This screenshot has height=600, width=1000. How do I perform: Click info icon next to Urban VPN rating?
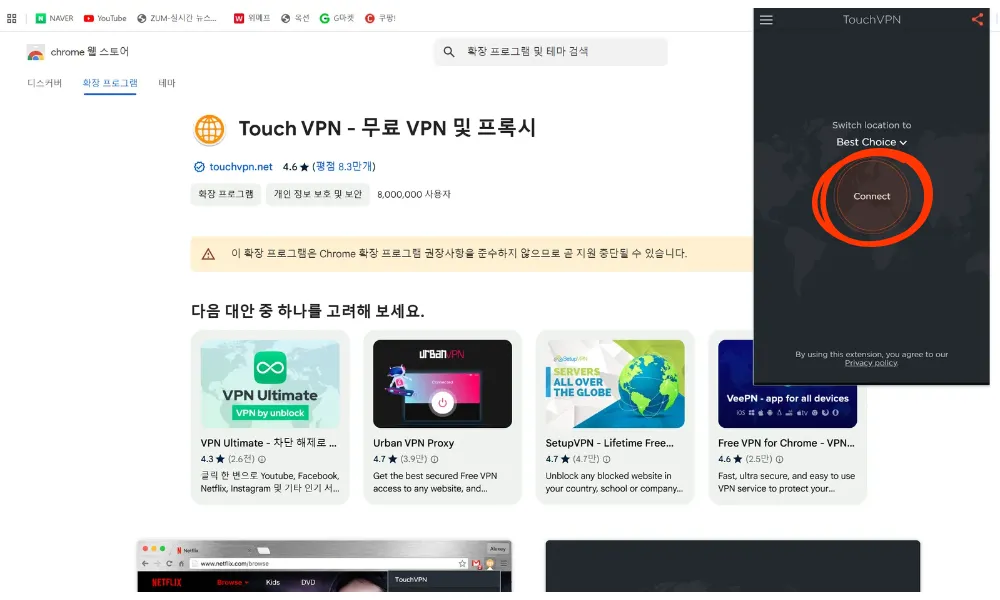coord(434,459)
